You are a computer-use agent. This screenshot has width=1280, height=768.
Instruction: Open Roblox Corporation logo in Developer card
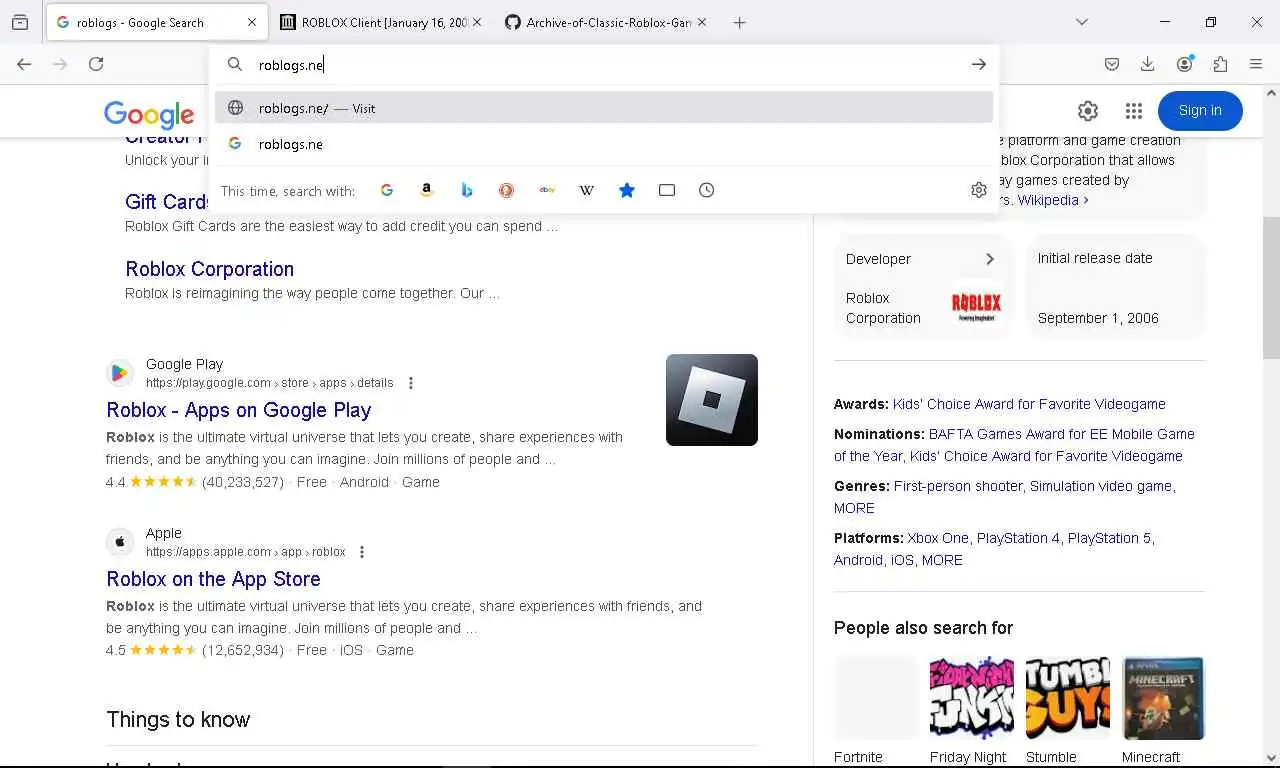[x=976, y=305]
